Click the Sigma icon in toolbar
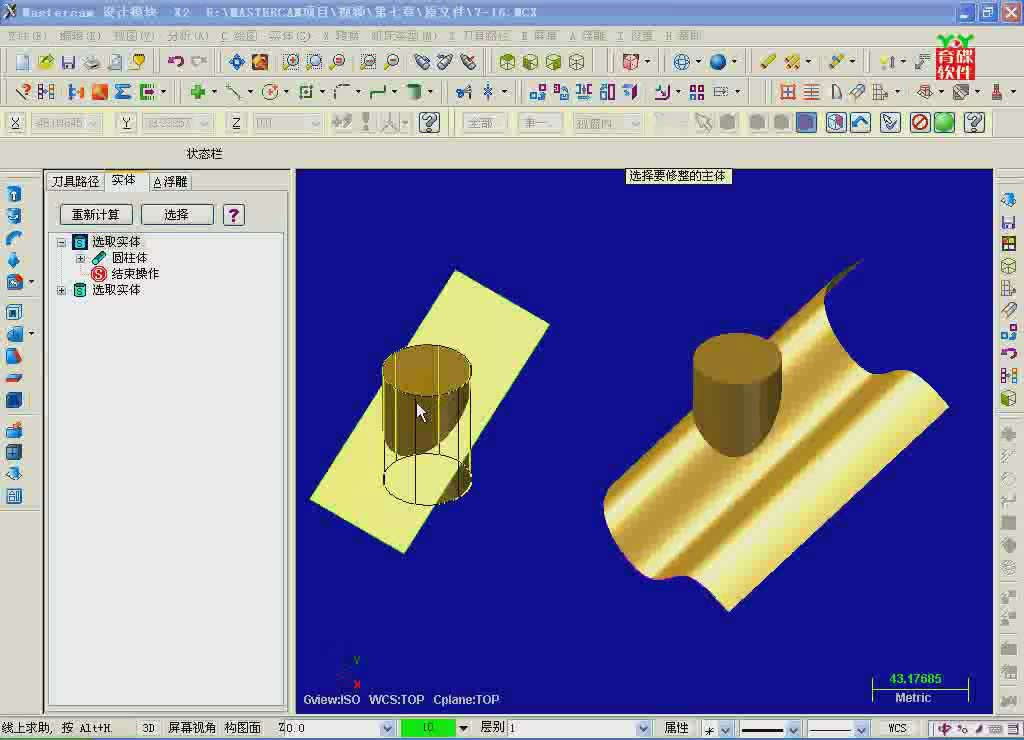This screenshot has width=1024, height=740. click(123, 92)
